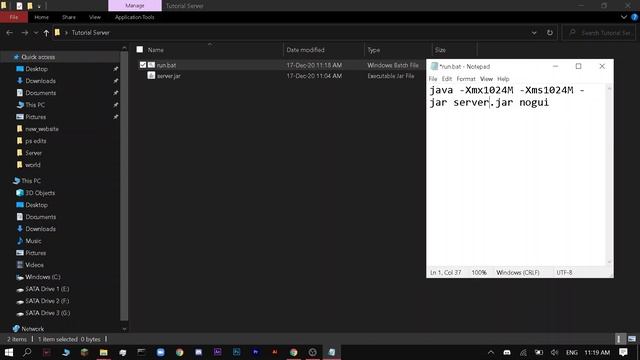Open the Windows Start menu
The height and width of the screenshot is (360, 640).
pos(8,352)
